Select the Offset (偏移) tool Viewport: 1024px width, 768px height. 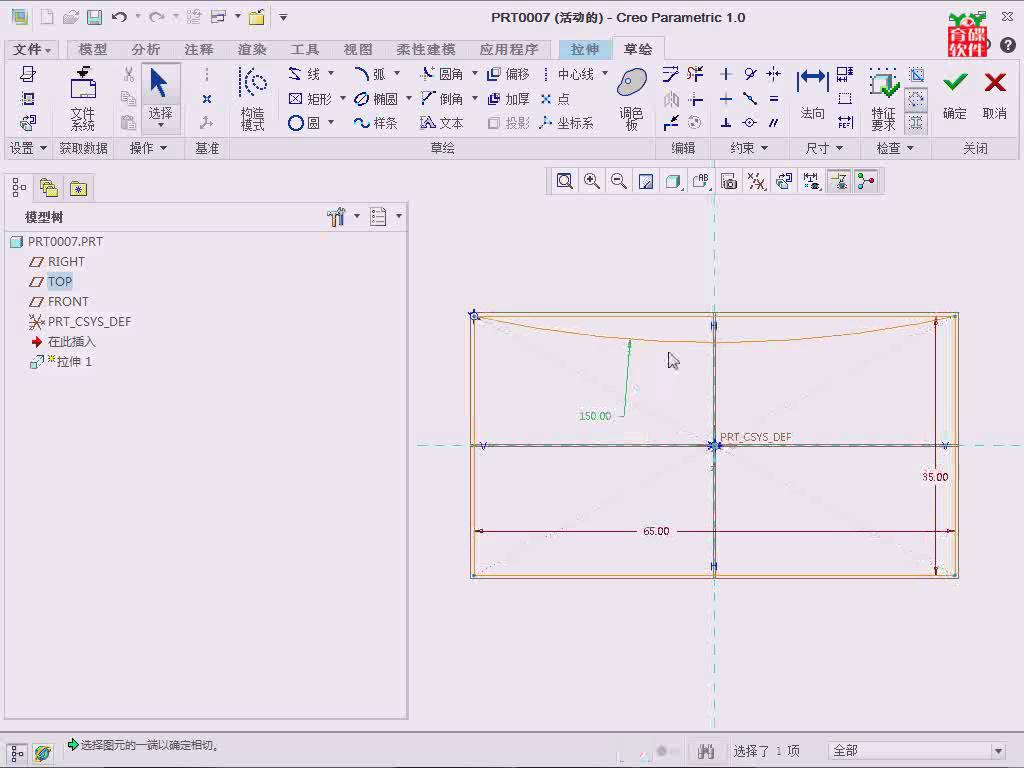pos(509,74)
